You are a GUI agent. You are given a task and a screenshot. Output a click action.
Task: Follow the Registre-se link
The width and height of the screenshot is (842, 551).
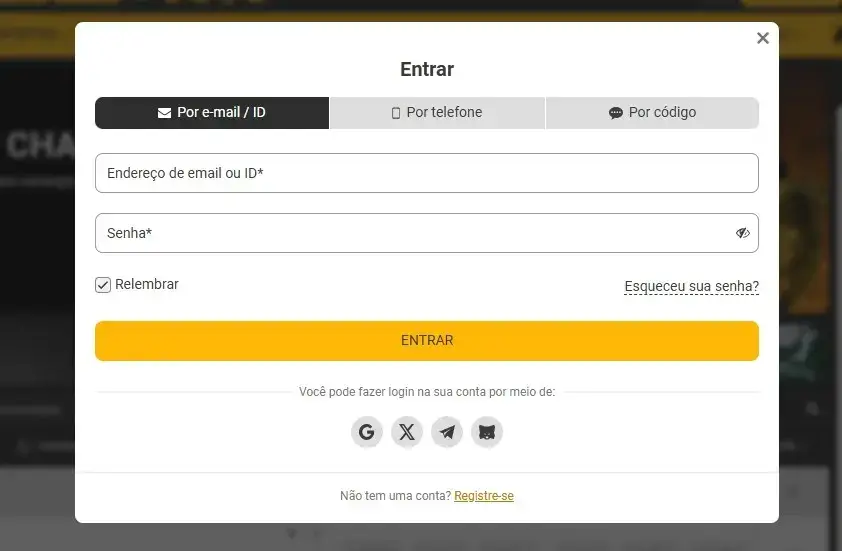point(484,496)
